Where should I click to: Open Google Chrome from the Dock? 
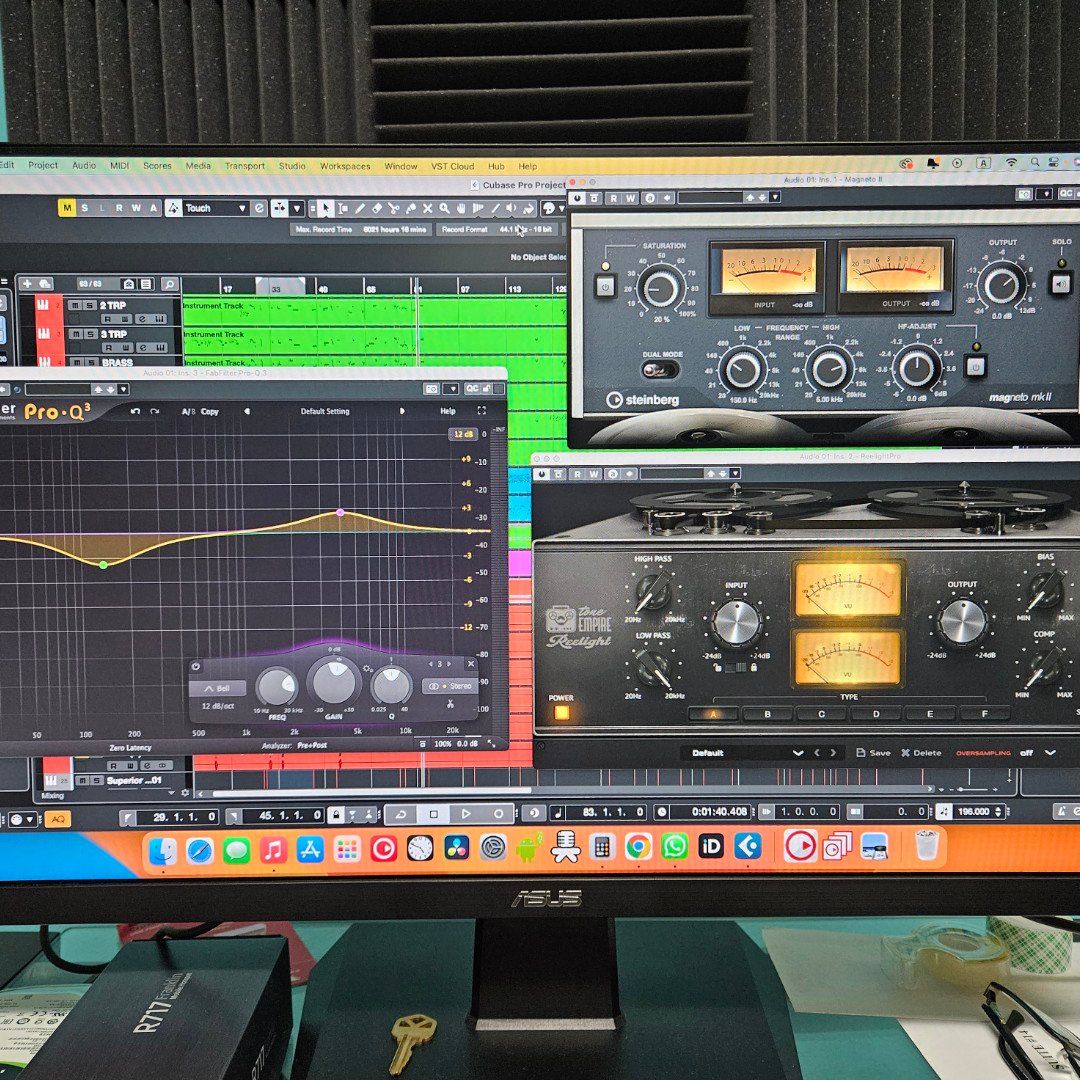[x=638, y=847]
